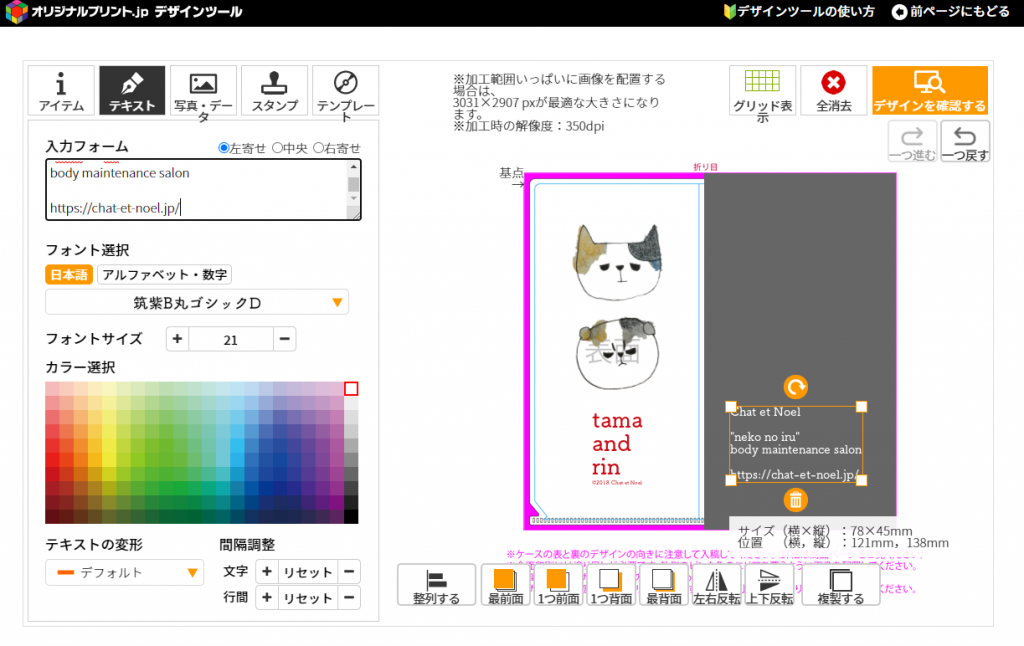Increase 文字 character spacing with plus
Viewport: 1024px width, 646px height.
tap(266, 572)
